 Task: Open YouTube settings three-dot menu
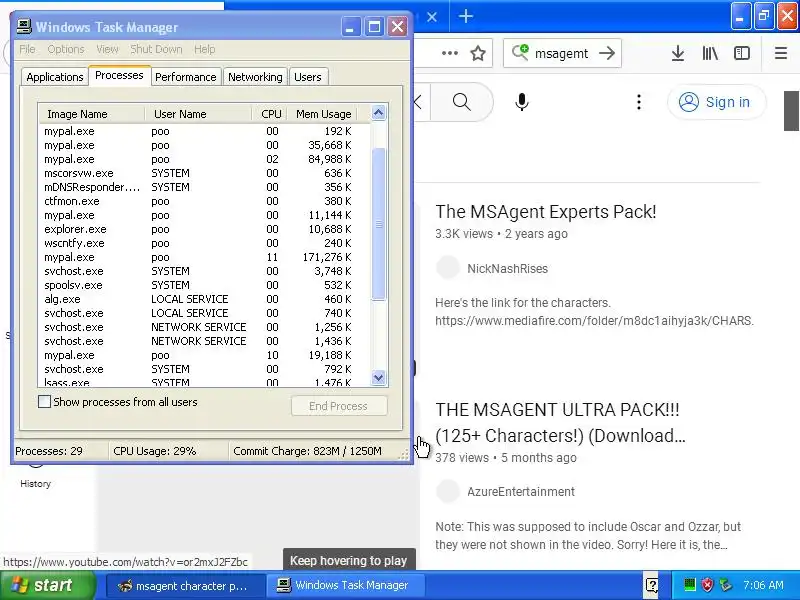(x=638, y=102)
